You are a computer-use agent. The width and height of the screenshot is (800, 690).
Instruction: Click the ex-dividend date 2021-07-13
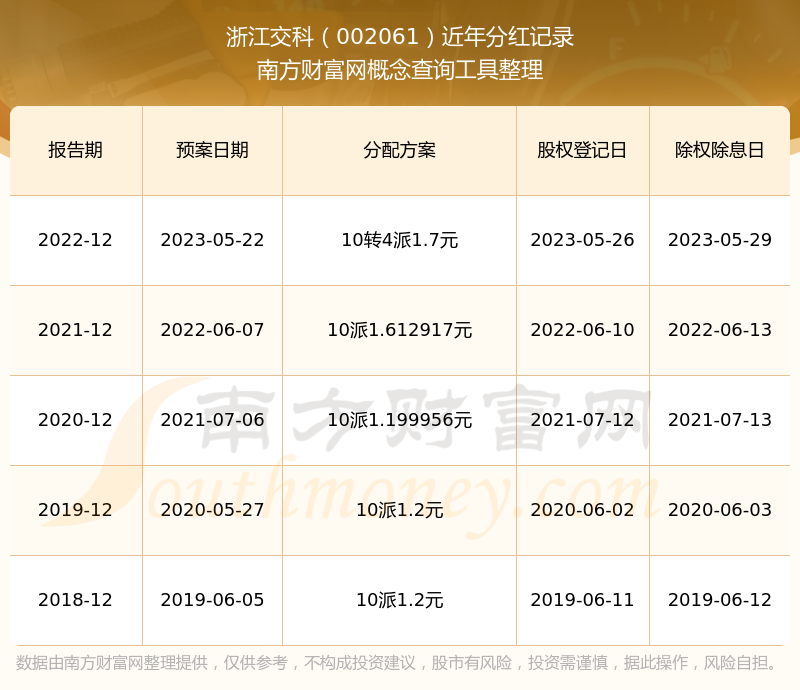click(719, 420)
